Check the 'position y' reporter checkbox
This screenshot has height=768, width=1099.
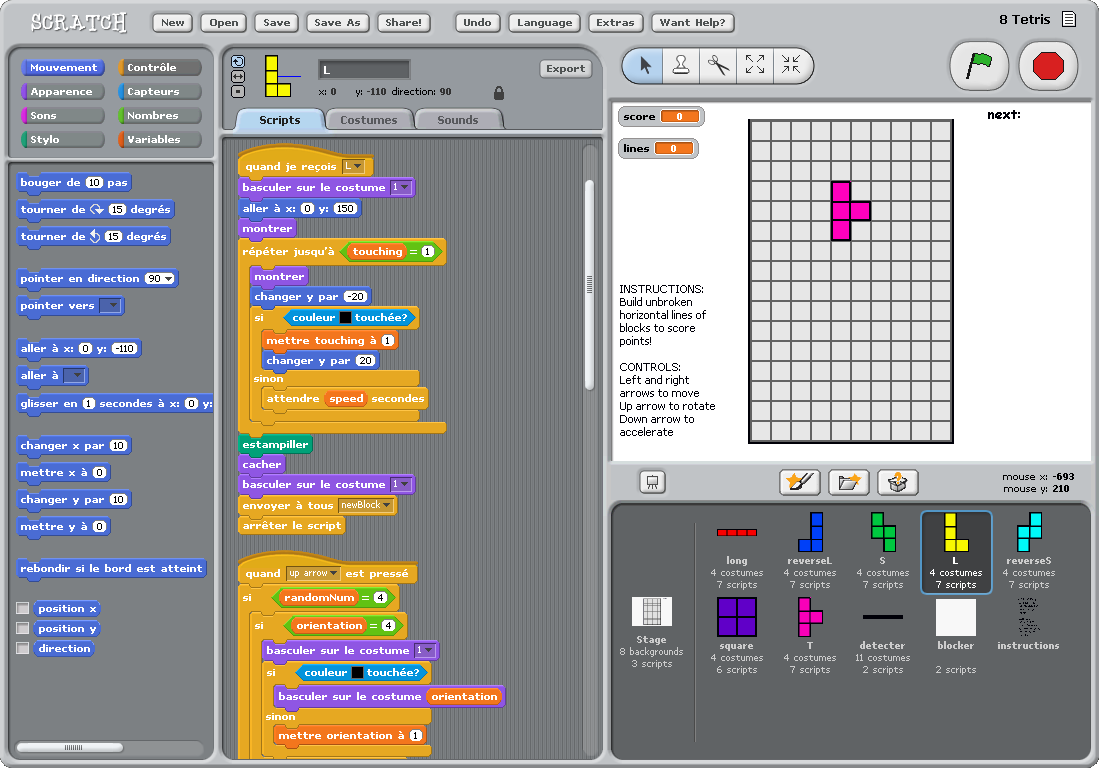point(23,628)
